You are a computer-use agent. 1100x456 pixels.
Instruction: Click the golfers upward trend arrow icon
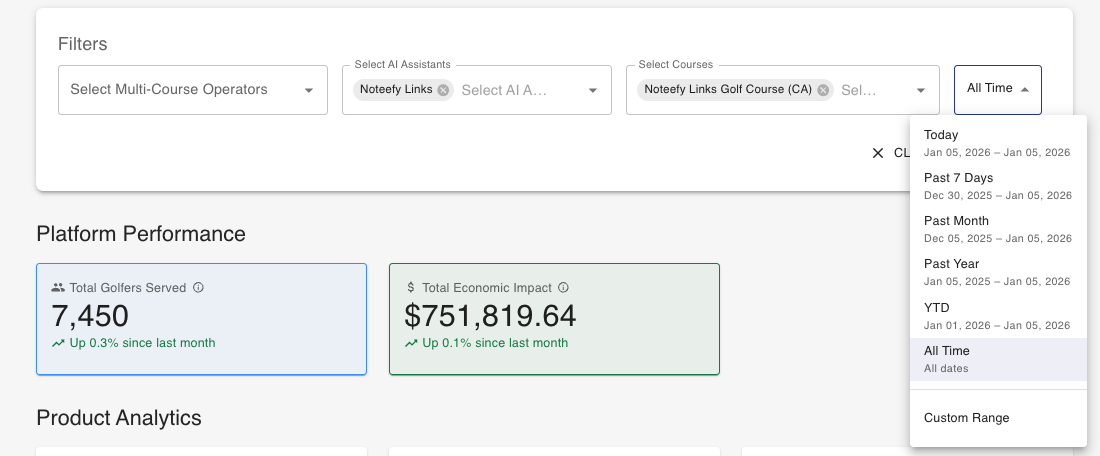(x=58, y=343)
